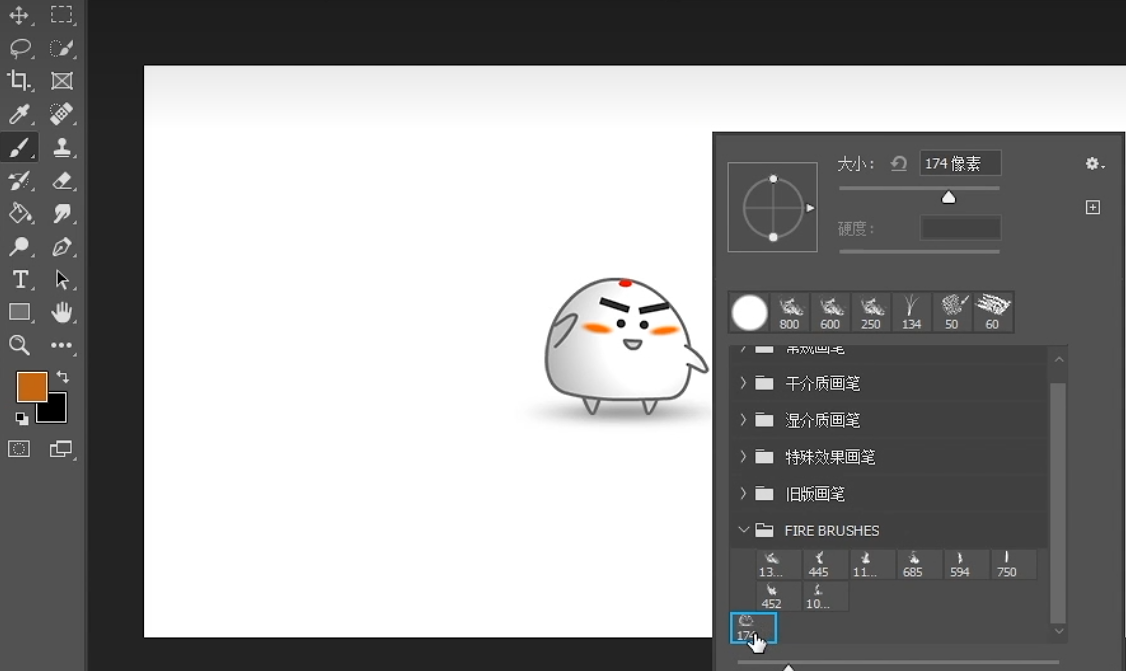
Task: Collapse the FIRE BRUSHES folder
Action: [743, 530]
